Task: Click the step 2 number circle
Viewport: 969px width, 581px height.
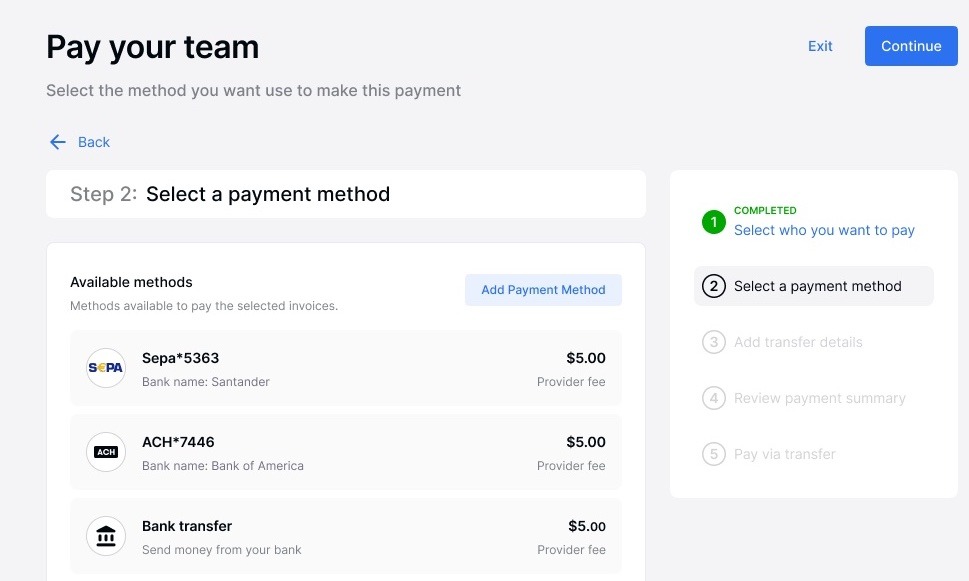Action: [714, 286]
